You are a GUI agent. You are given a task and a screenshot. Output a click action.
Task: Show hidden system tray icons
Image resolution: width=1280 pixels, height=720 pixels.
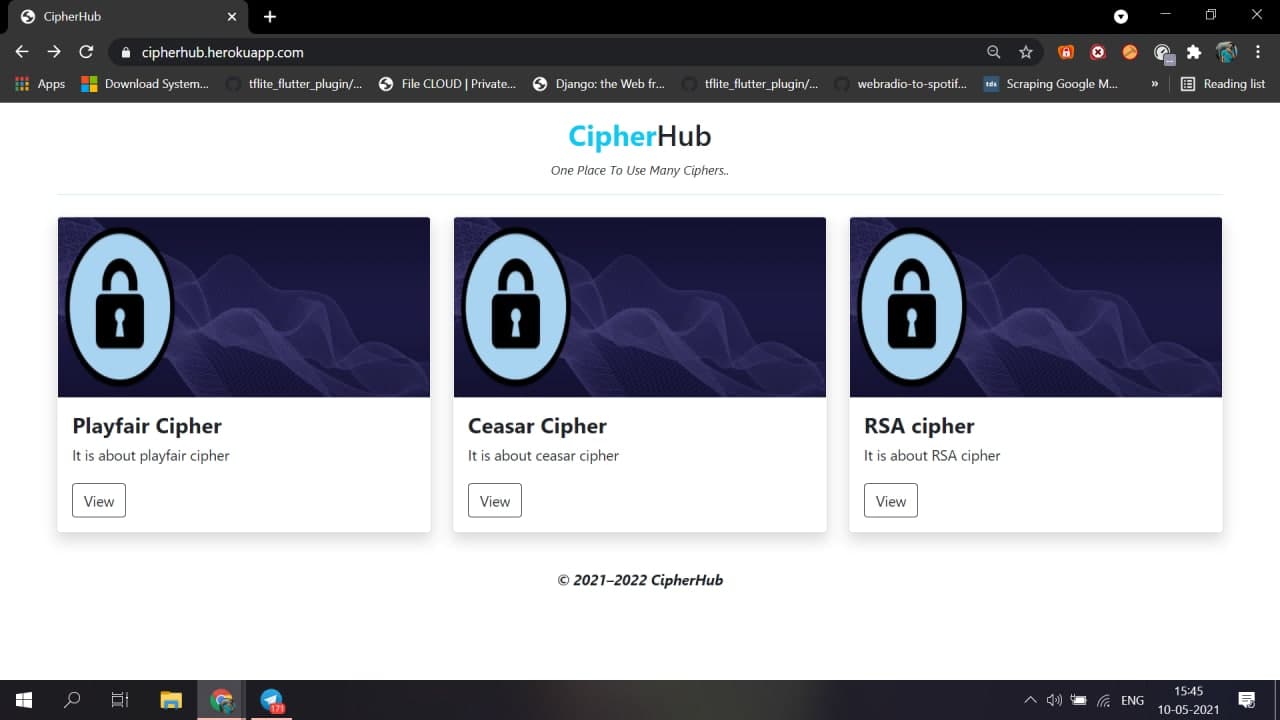pyautogui.click(x=1030, y=699)
